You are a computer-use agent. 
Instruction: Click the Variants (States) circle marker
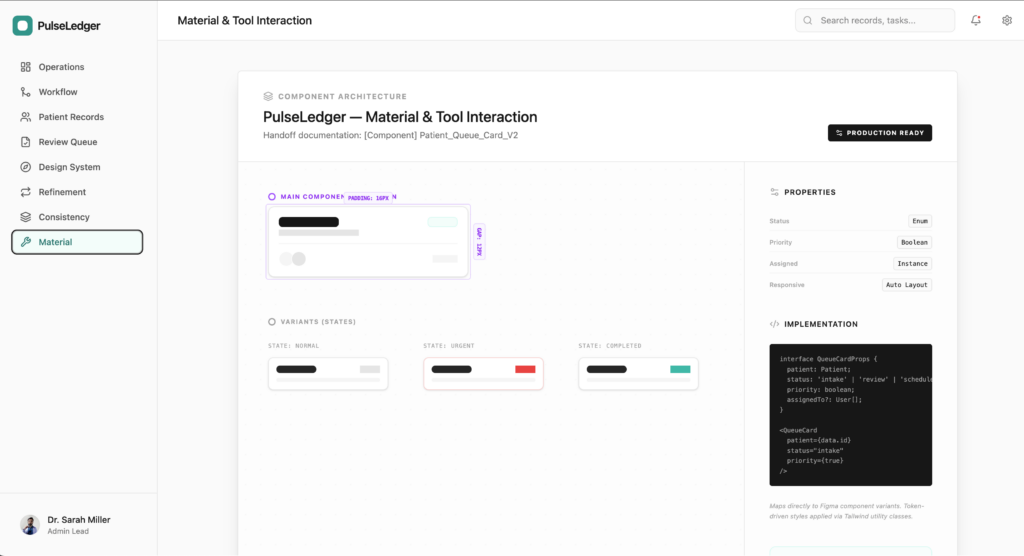pyautogui.click(x=272, y=321)
